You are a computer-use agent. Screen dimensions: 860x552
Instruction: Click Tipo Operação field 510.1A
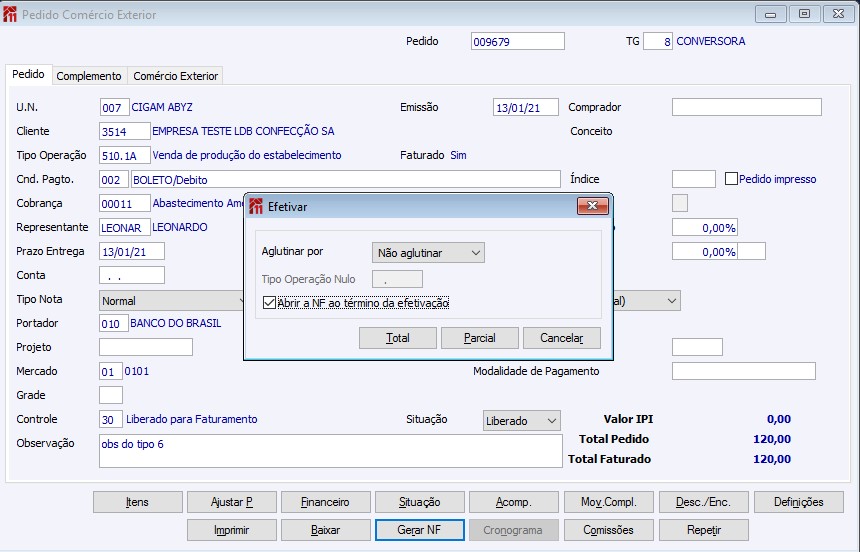click(125, 155)
